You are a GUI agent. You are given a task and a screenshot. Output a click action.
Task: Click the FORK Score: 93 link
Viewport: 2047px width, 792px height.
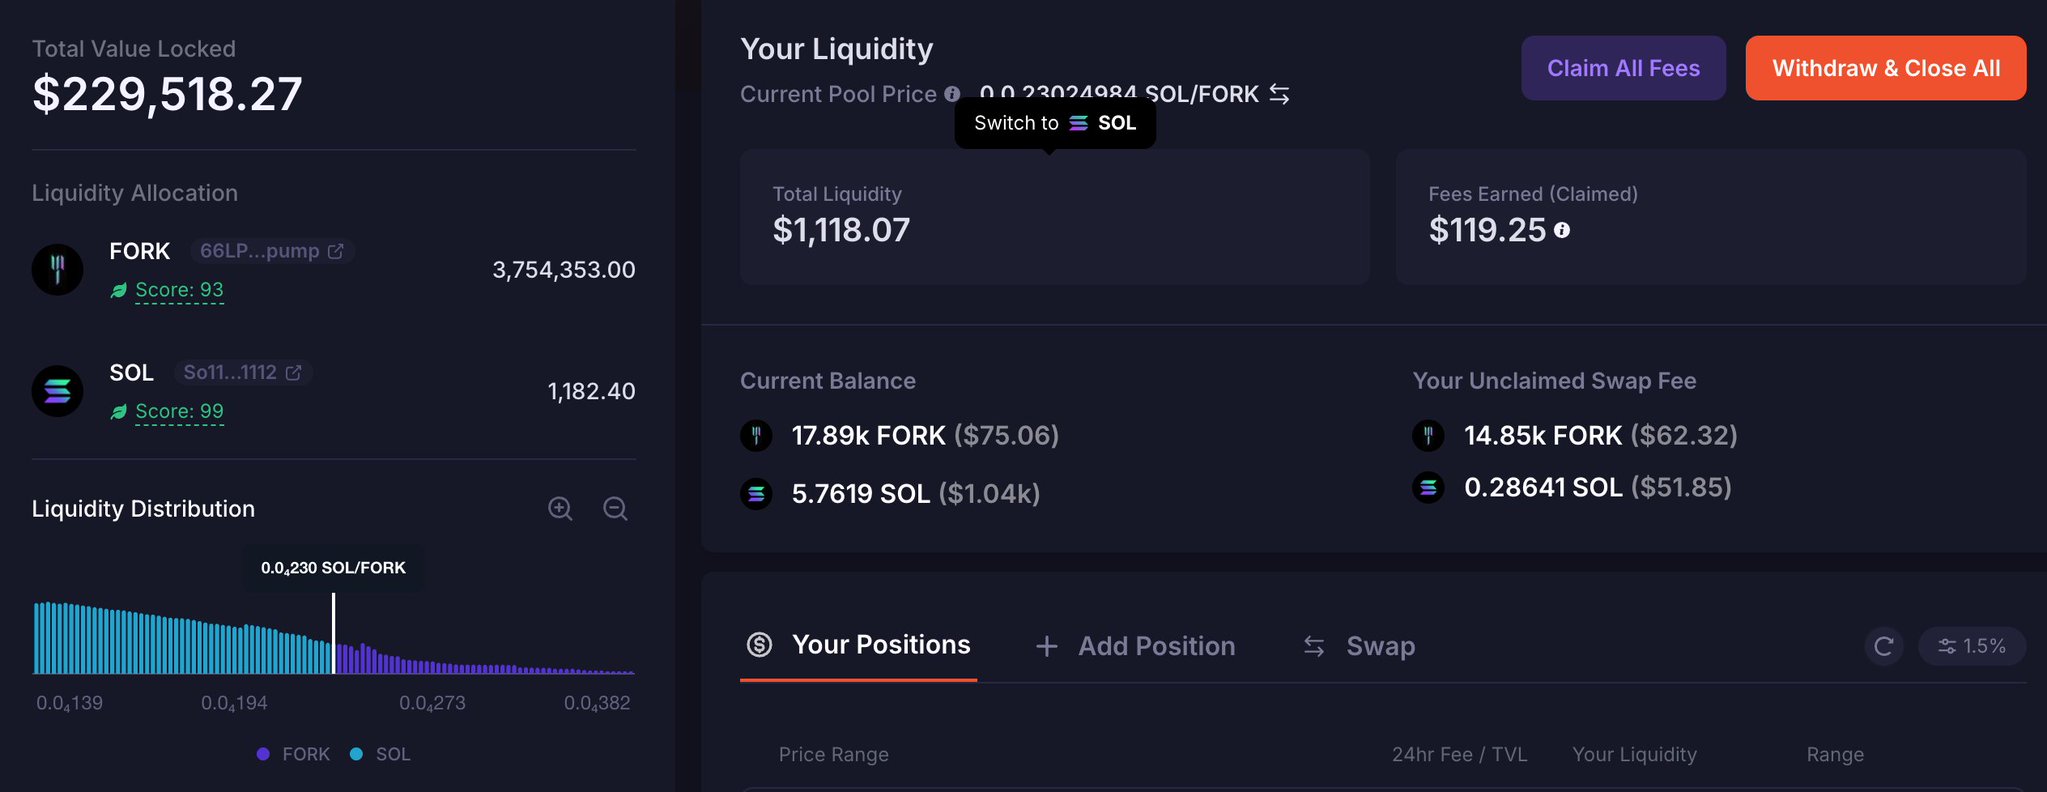tap(179, 290)
